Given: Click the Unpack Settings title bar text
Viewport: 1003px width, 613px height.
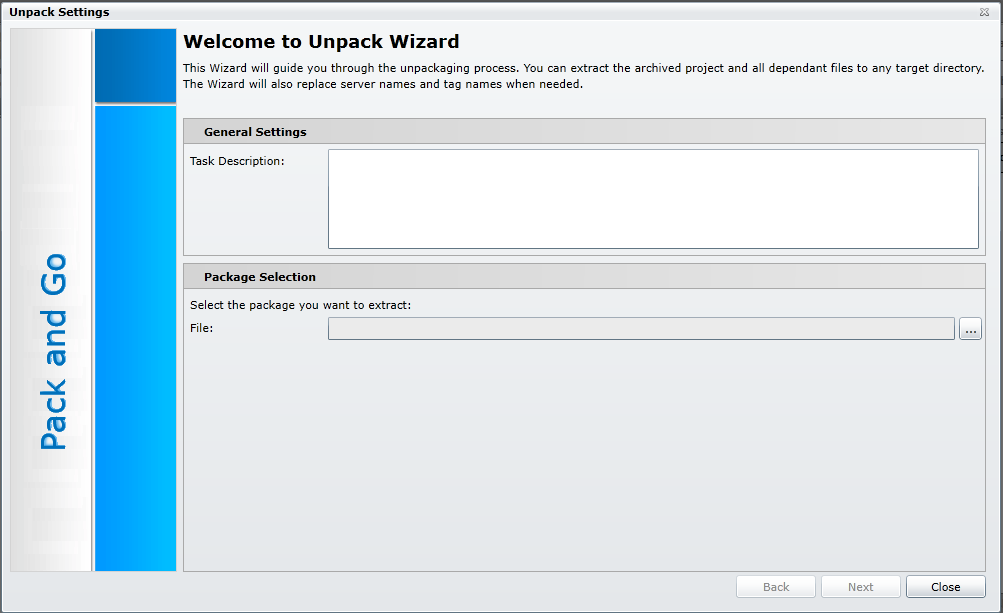Looking at the screenshot, I should (59, 12).
